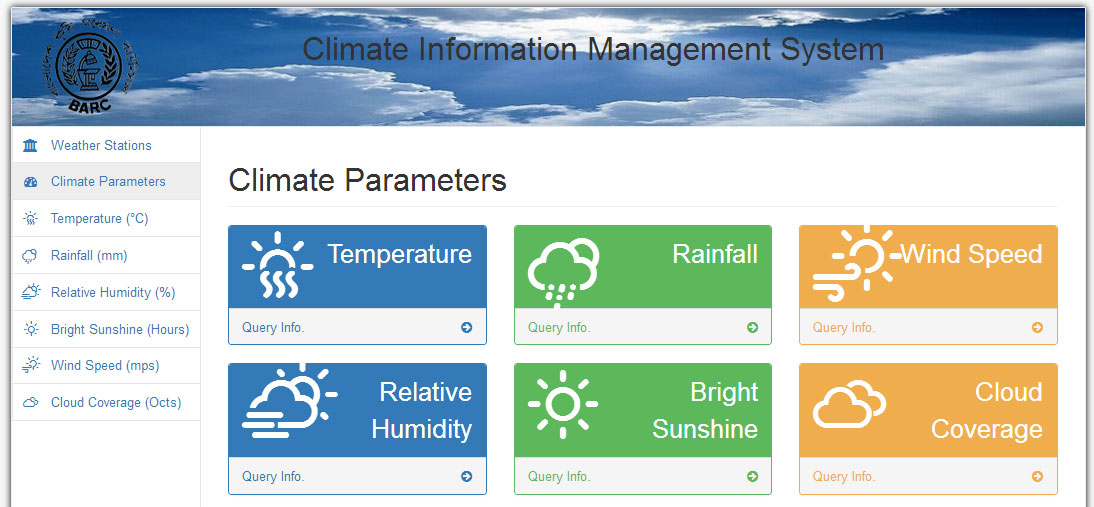Click the Weather Stations building icon
The image size is (1094, 507).
pyautogui.click(x=31, y=146)
